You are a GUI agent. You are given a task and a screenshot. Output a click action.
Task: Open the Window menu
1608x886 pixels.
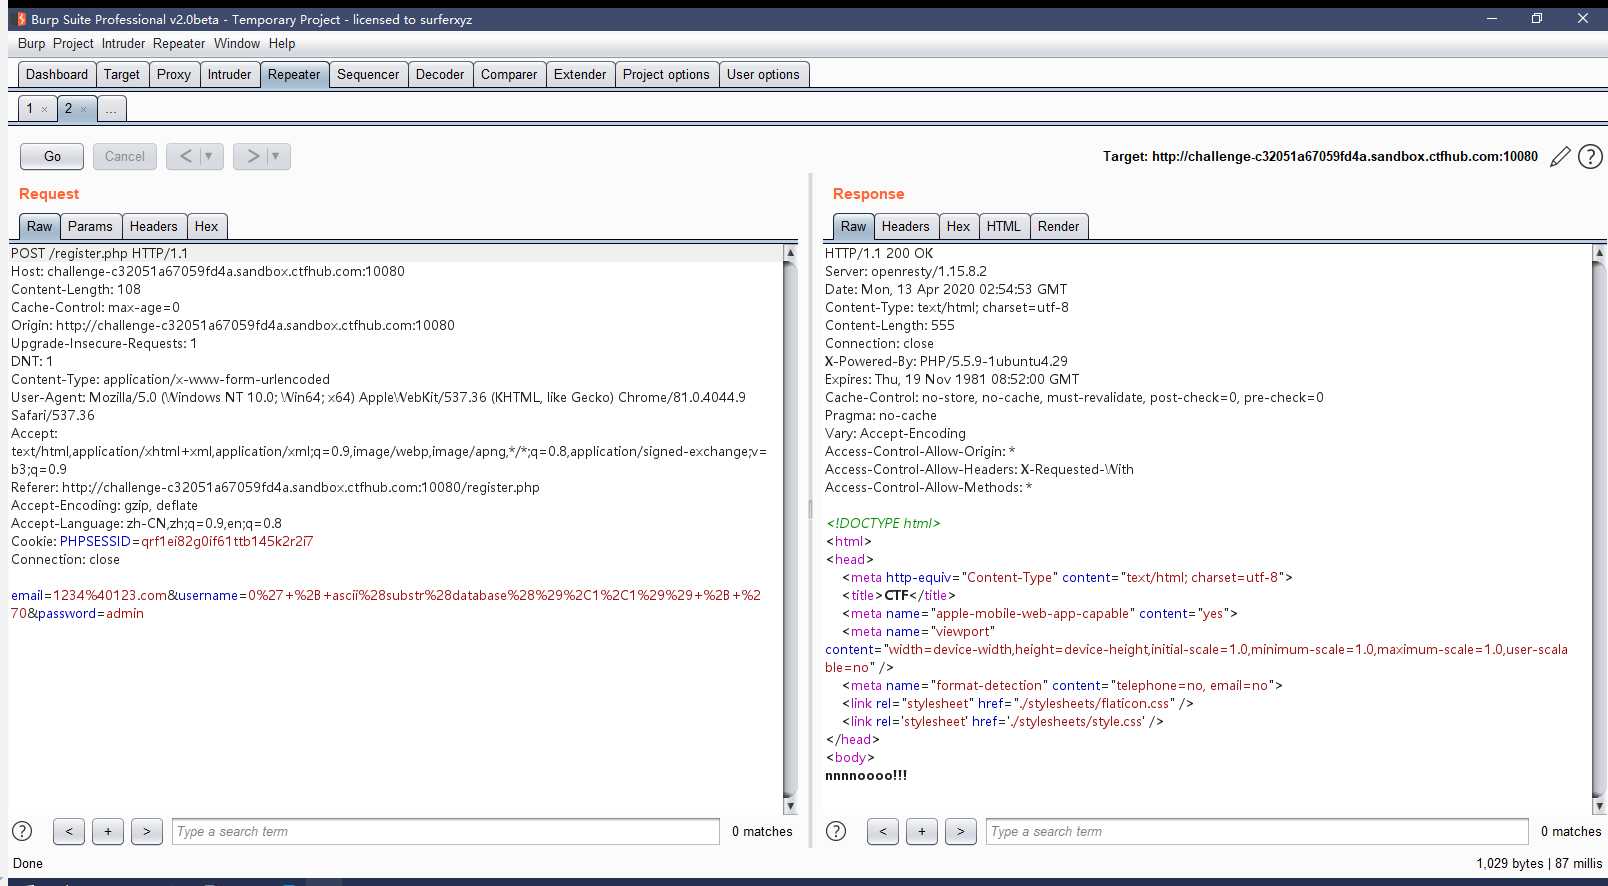pyautogui.click(x=237, y=43)
